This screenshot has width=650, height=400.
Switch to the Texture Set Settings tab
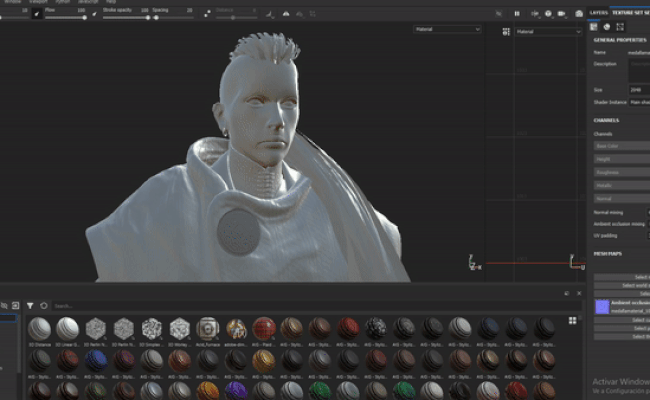(x=631, y=13)
